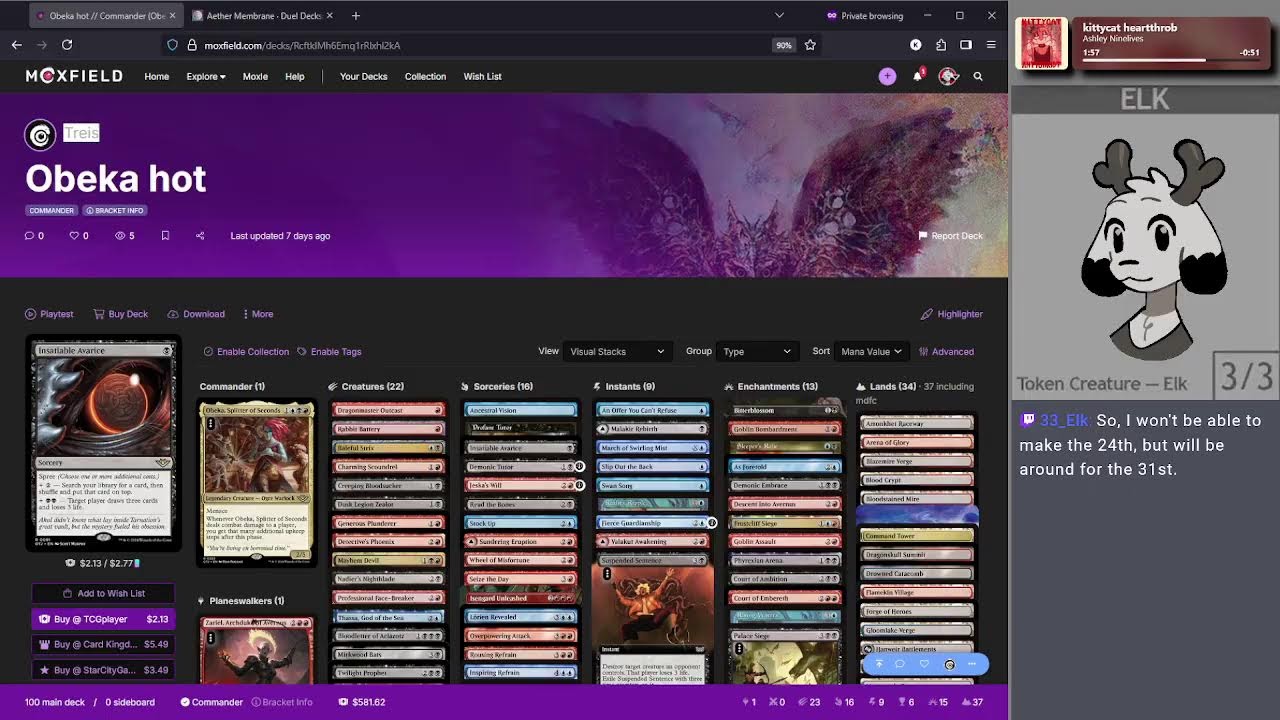The height and width of the screenshot is (720, 1280).
Task: Click scroll-to-top arrow in floating toolbar
Action: click(879, 664)
